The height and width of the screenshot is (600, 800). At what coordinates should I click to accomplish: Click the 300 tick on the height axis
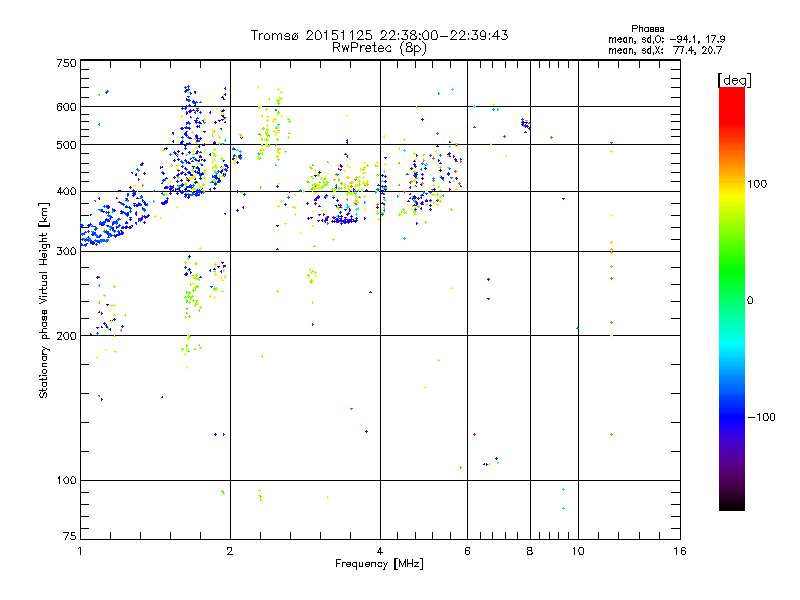pos(65,251)
